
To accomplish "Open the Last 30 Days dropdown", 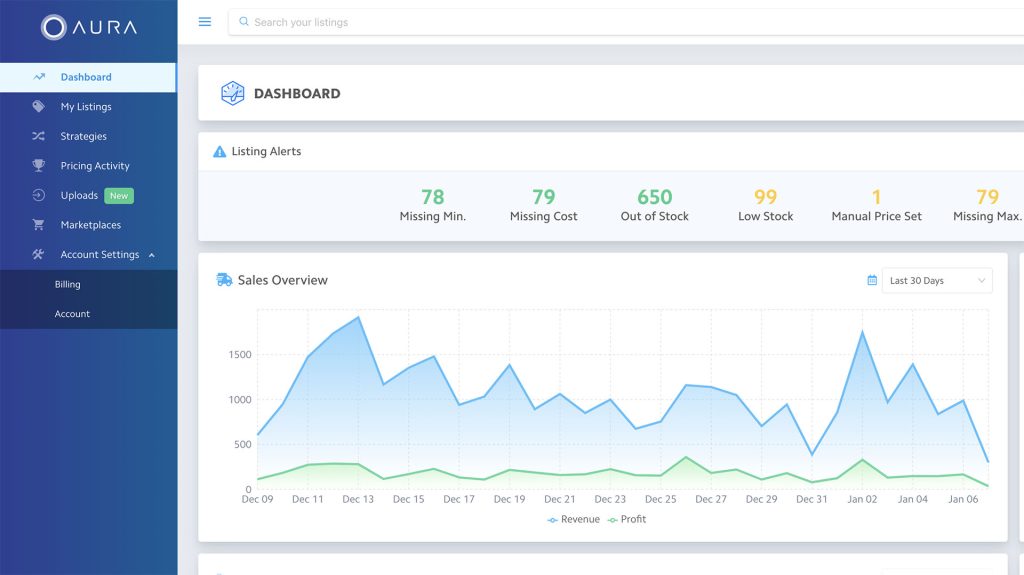I will [x=936, y=280].
